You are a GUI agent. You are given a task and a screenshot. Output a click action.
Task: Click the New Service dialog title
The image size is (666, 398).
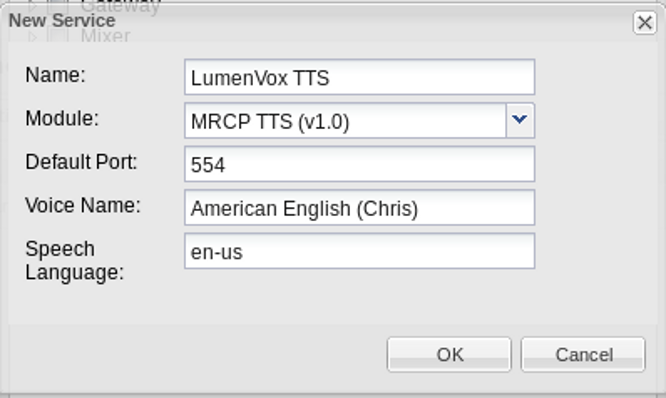[62, 20]
